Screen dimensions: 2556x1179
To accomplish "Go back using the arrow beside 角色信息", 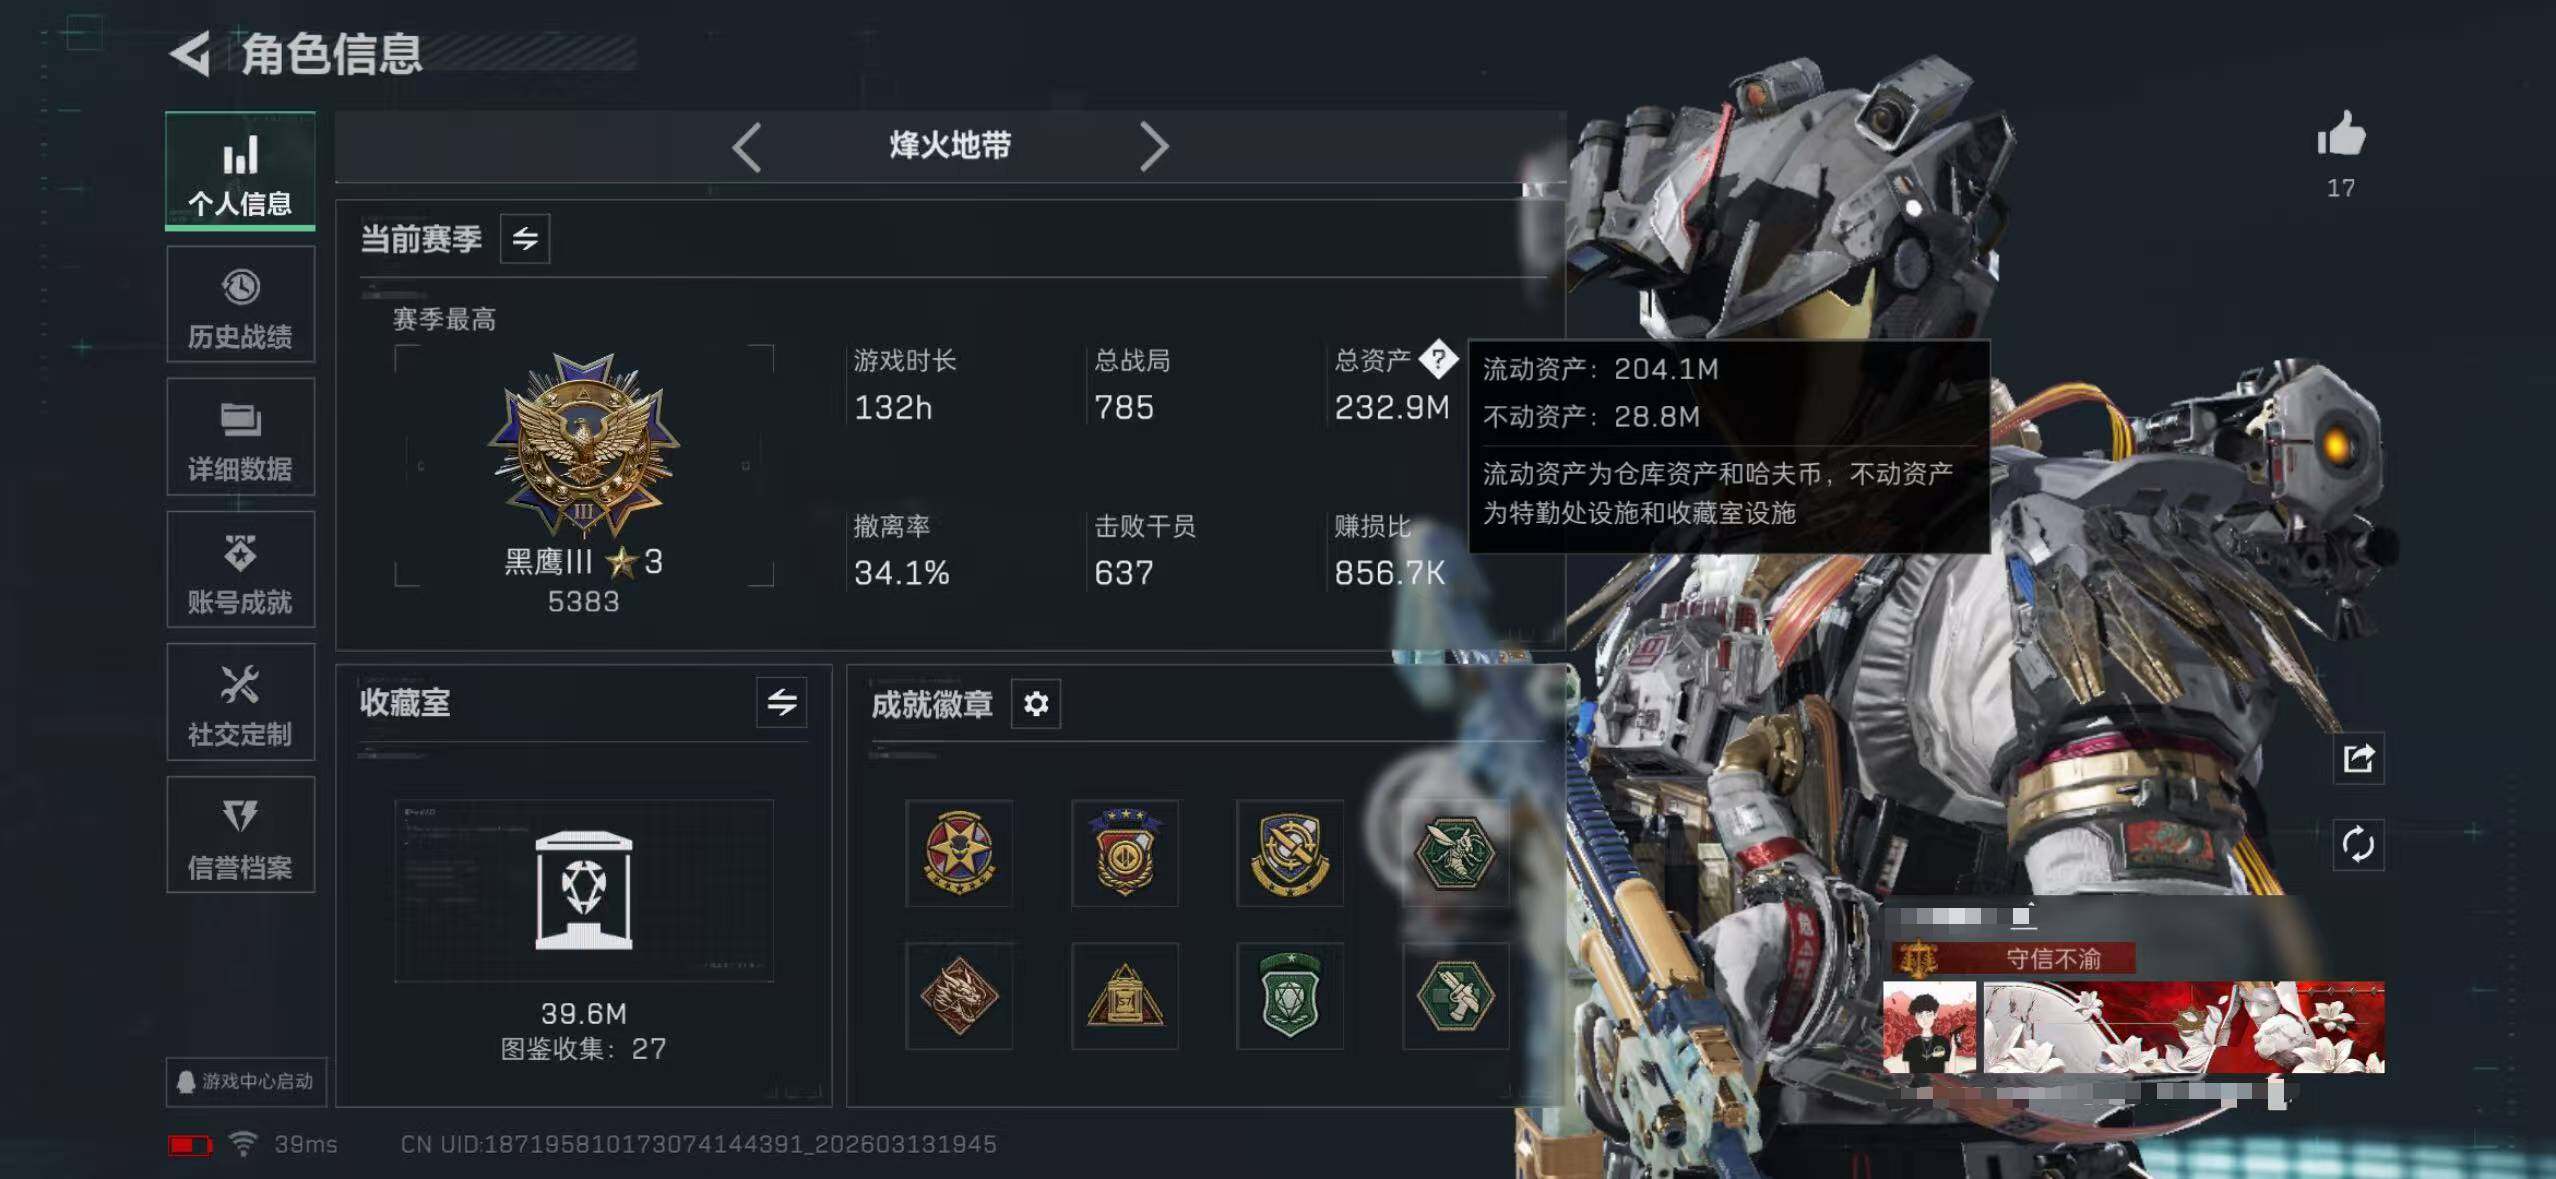I will point(190,53).
